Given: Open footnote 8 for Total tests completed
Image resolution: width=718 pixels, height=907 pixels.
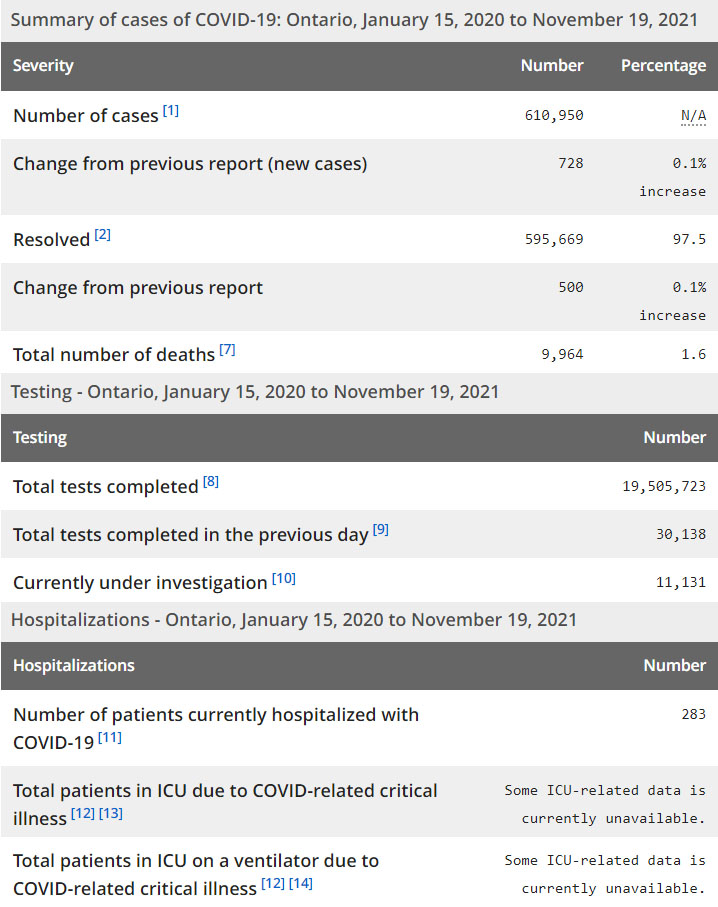Looking at the screenshot, I should click(211, 482).
